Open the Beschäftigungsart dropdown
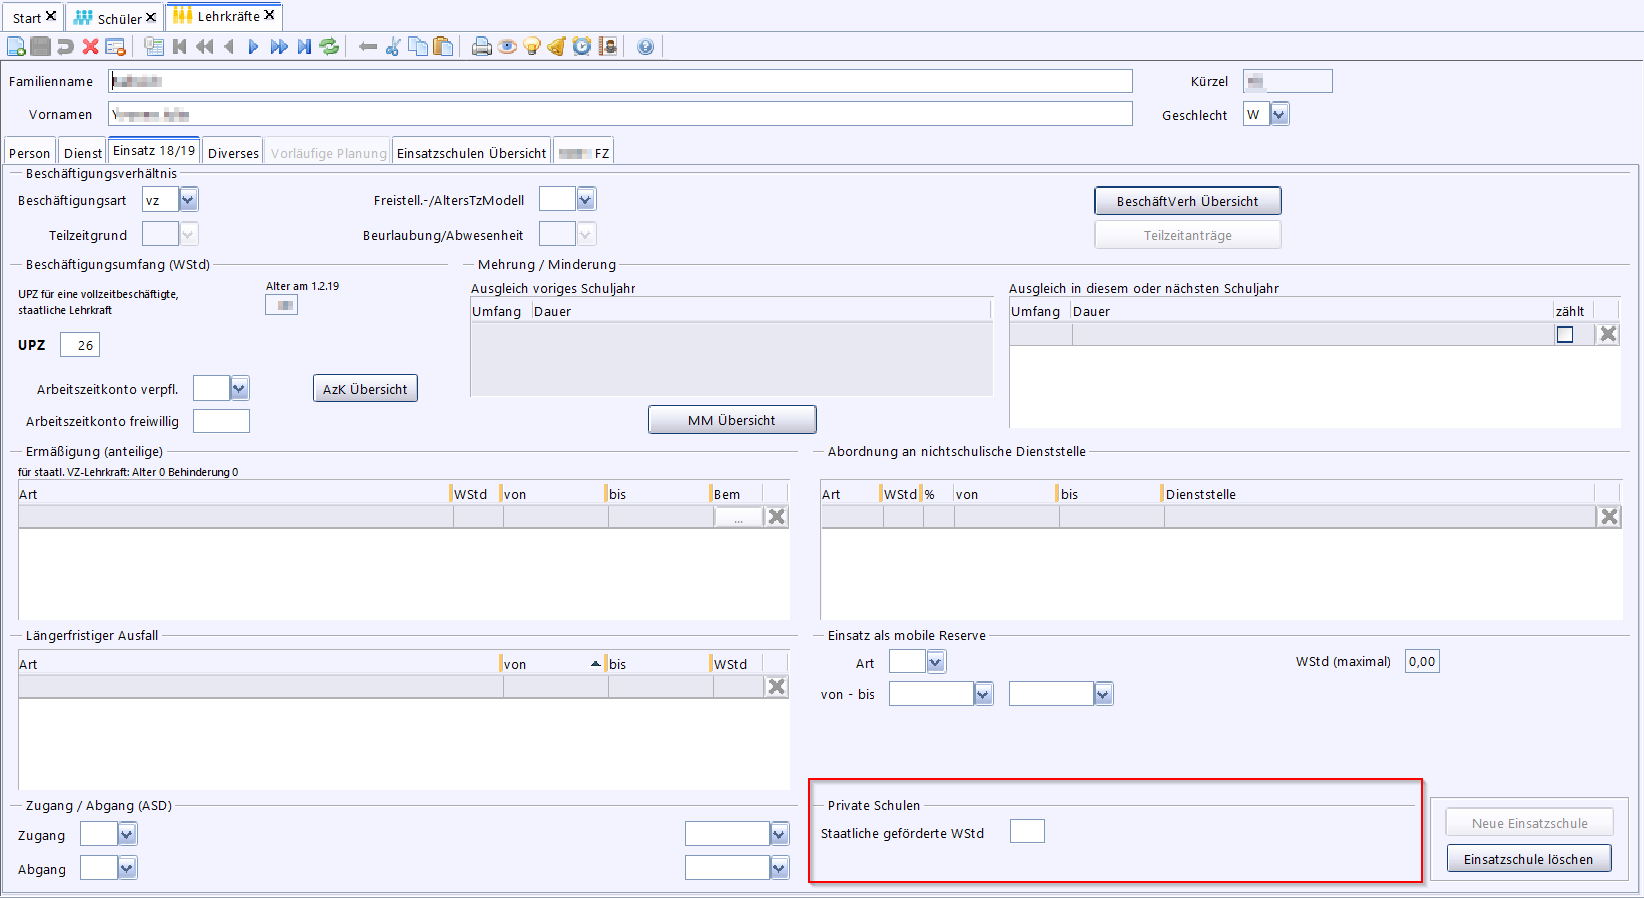1644x898 pixels. pyautogui.click(x=188, y=199)
